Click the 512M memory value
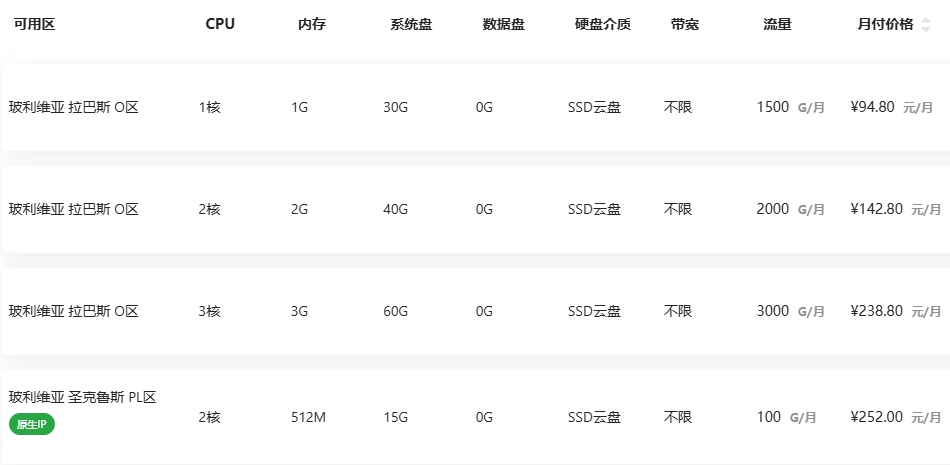Viewport: 950px width, 465px height. pos(309,417)
